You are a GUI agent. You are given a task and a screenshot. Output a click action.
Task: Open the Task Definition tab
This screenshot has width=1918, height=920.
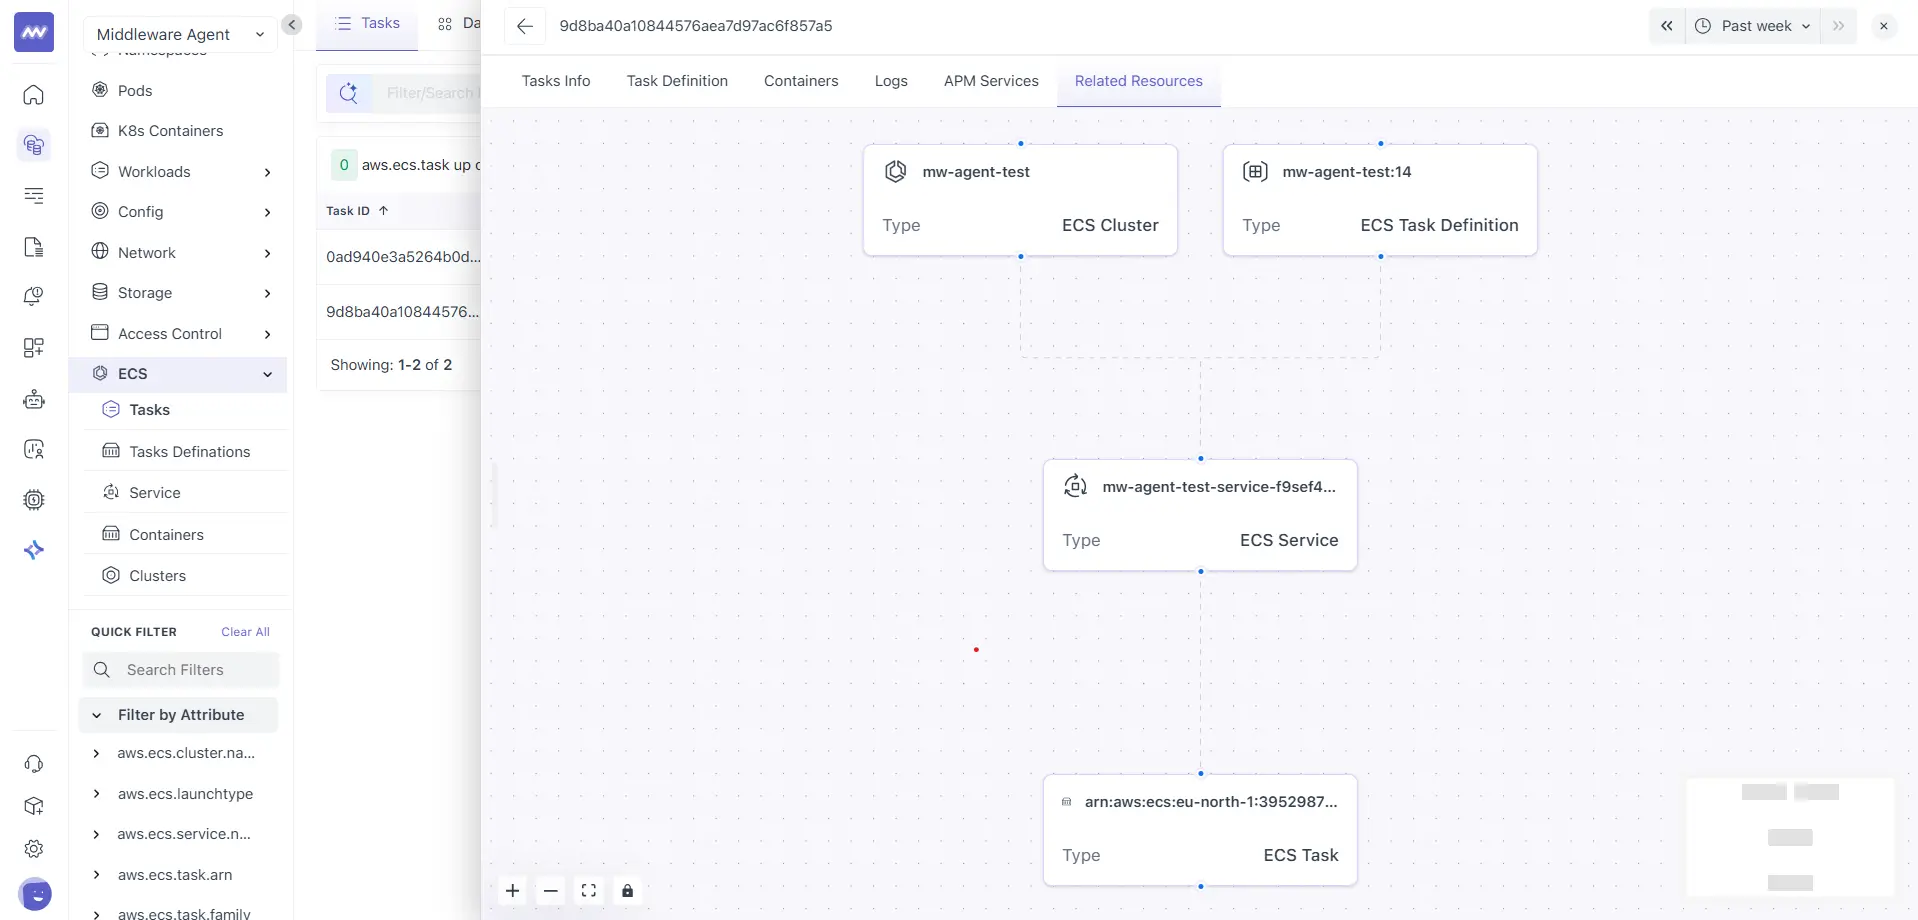pyautogui.click(x=677, y=81)
